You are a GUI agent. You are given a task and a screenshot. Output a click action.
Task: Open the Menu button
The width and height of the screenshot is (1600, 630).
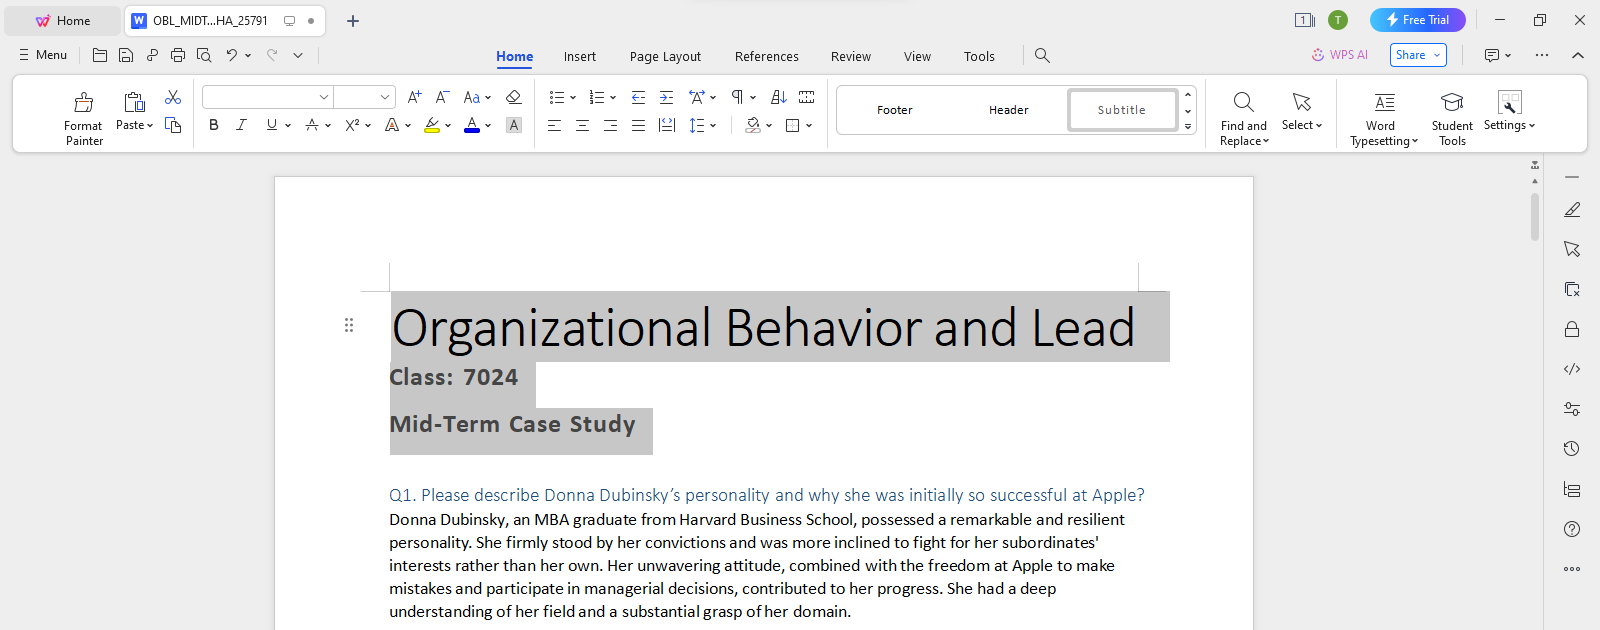coord(43,55)
